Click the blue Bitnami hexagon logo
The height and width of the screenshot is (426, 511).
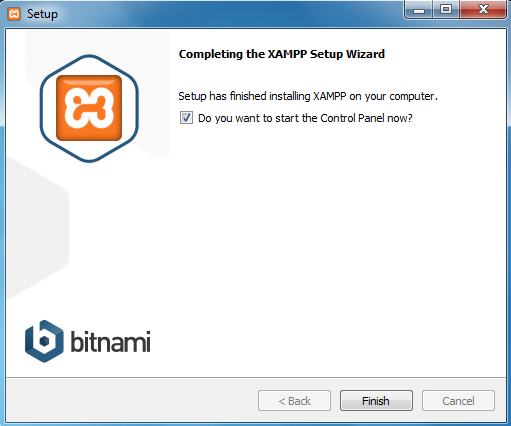point(44,341)
